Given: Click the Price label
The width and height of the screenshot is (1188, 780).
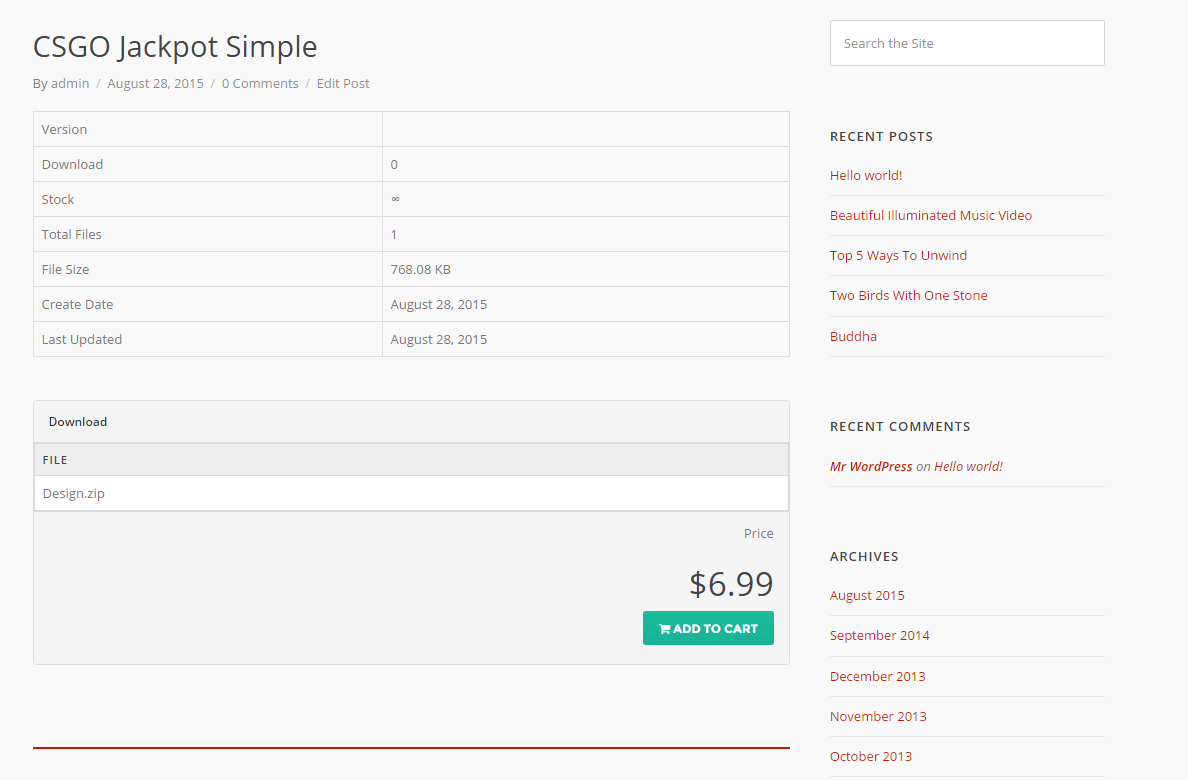Looking at the screenshot, I should click(758, 534).
